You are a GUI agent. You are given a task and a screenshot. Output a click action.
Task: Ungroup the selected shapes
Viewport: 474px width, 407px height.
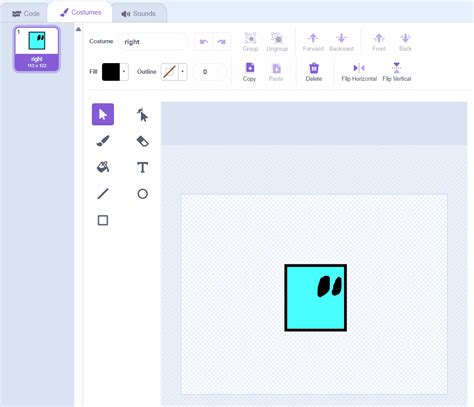pos(277,42)
